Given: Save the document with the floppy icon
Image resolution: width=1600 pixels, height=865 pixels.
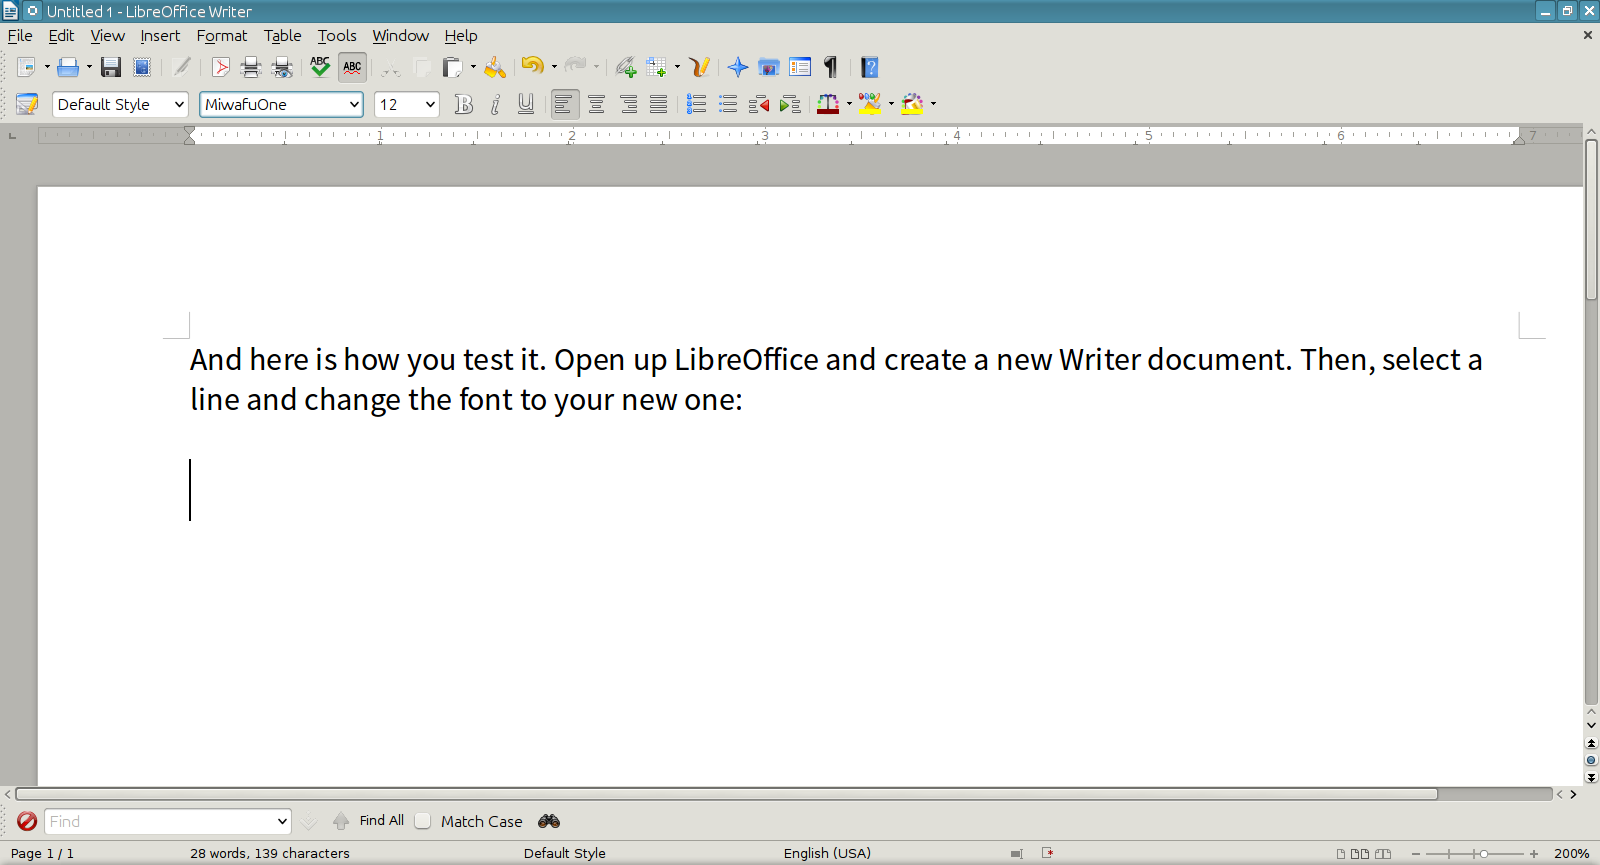Looking at the screenshot, I should (111, 67).
